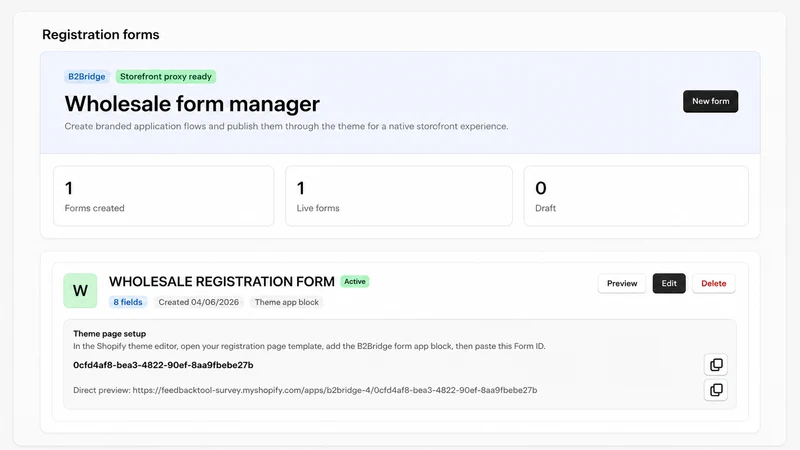This screenshot has height=450, width=800.
Task: Click the WHOLESALE REGISTRATION FORM title
Action: (x=221, y=282)
